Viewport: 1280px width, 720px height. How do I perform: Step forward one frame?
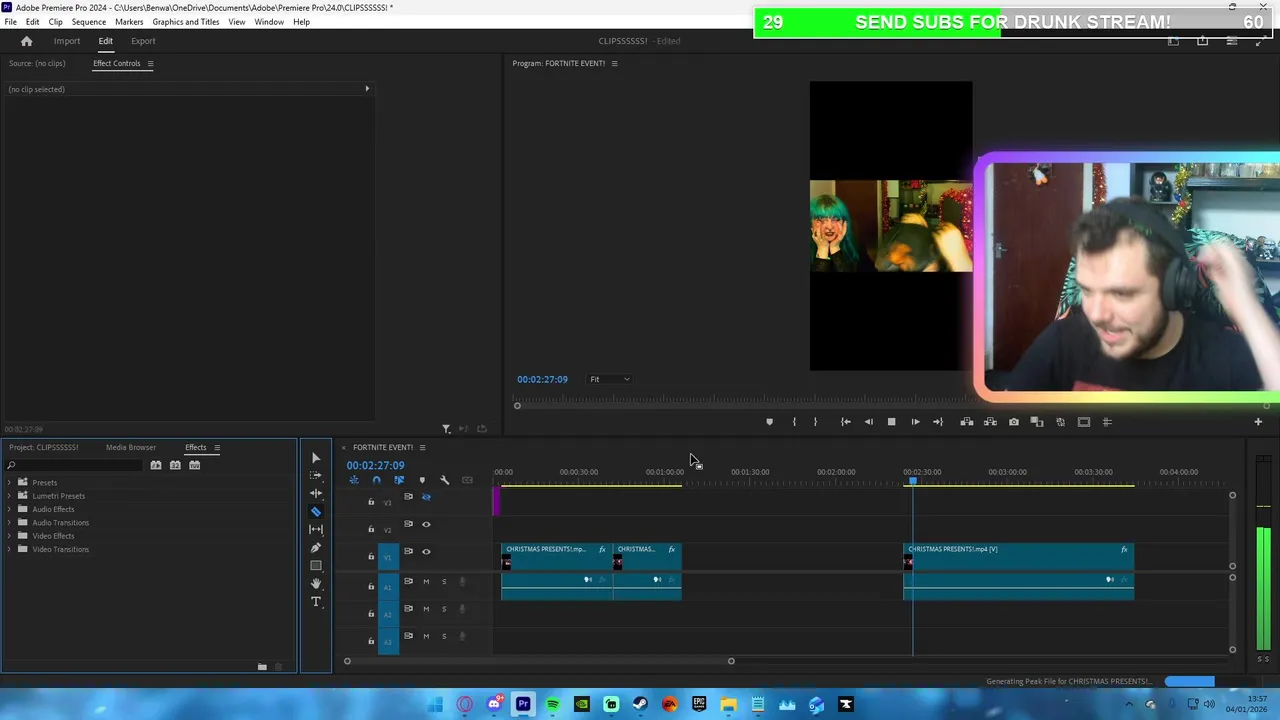coord(915,422)
